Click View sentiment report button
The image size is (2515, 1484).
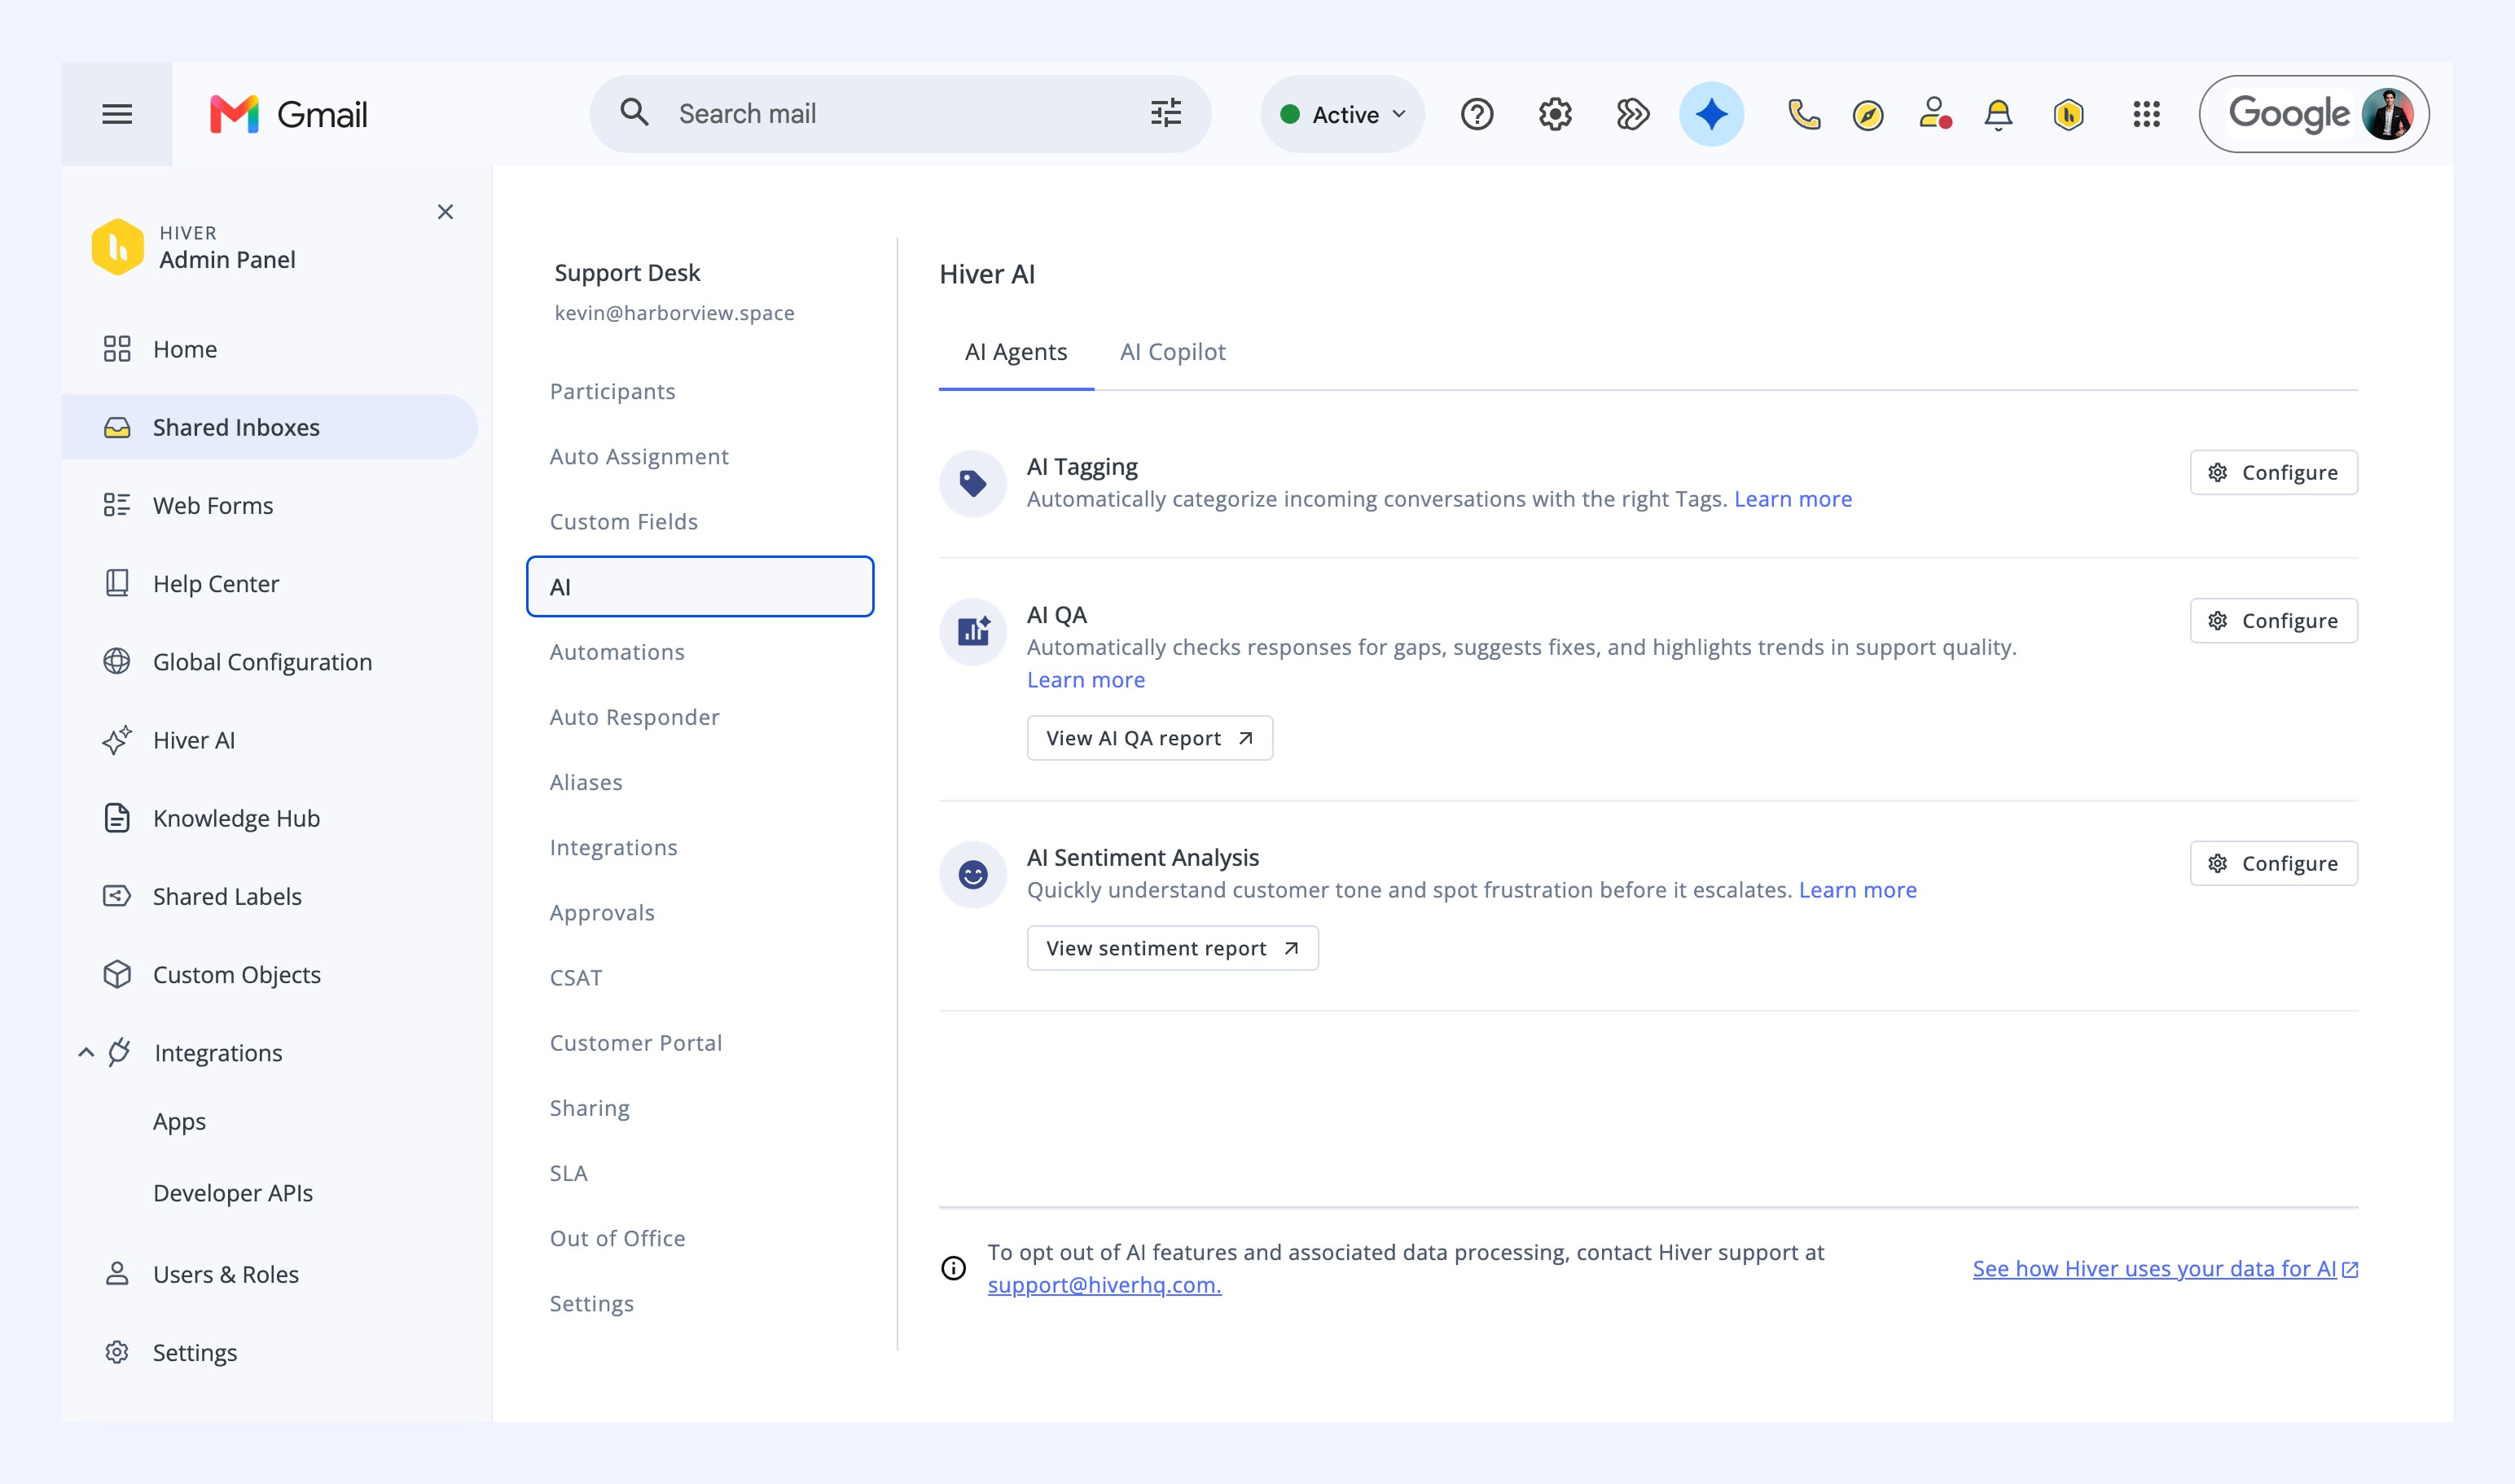click(x=1172, y=948)
